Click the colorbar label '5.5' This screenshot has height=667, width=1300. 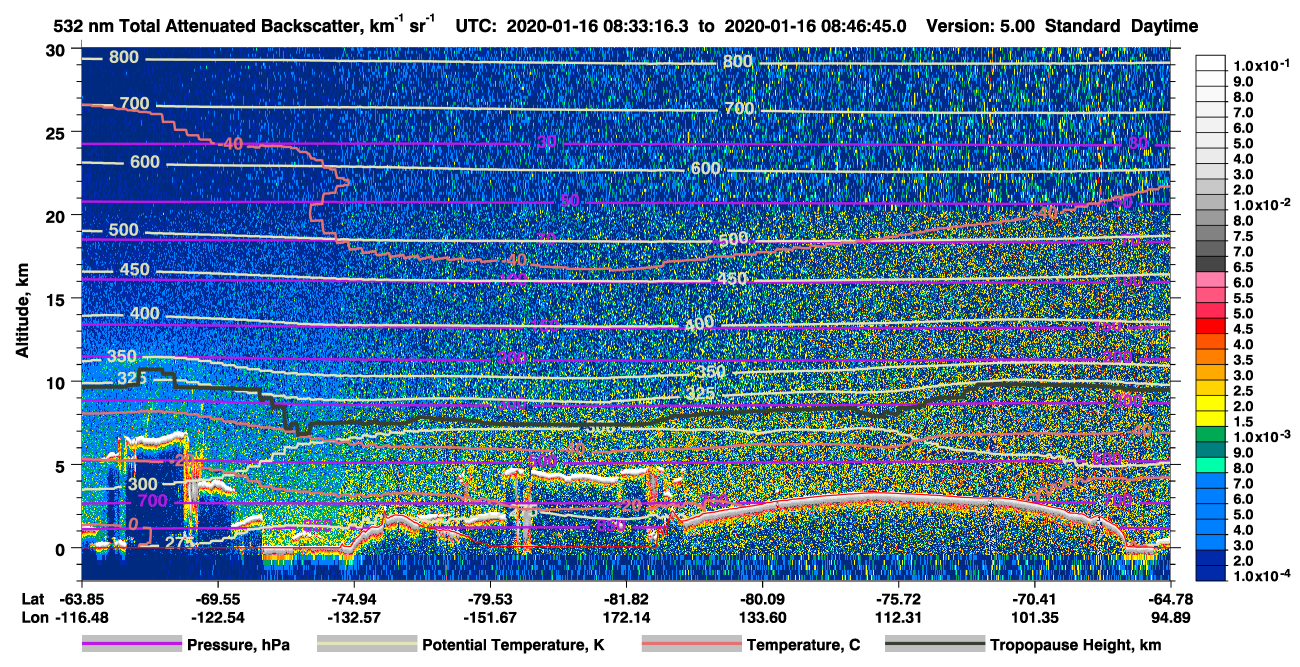[1242, 298]
